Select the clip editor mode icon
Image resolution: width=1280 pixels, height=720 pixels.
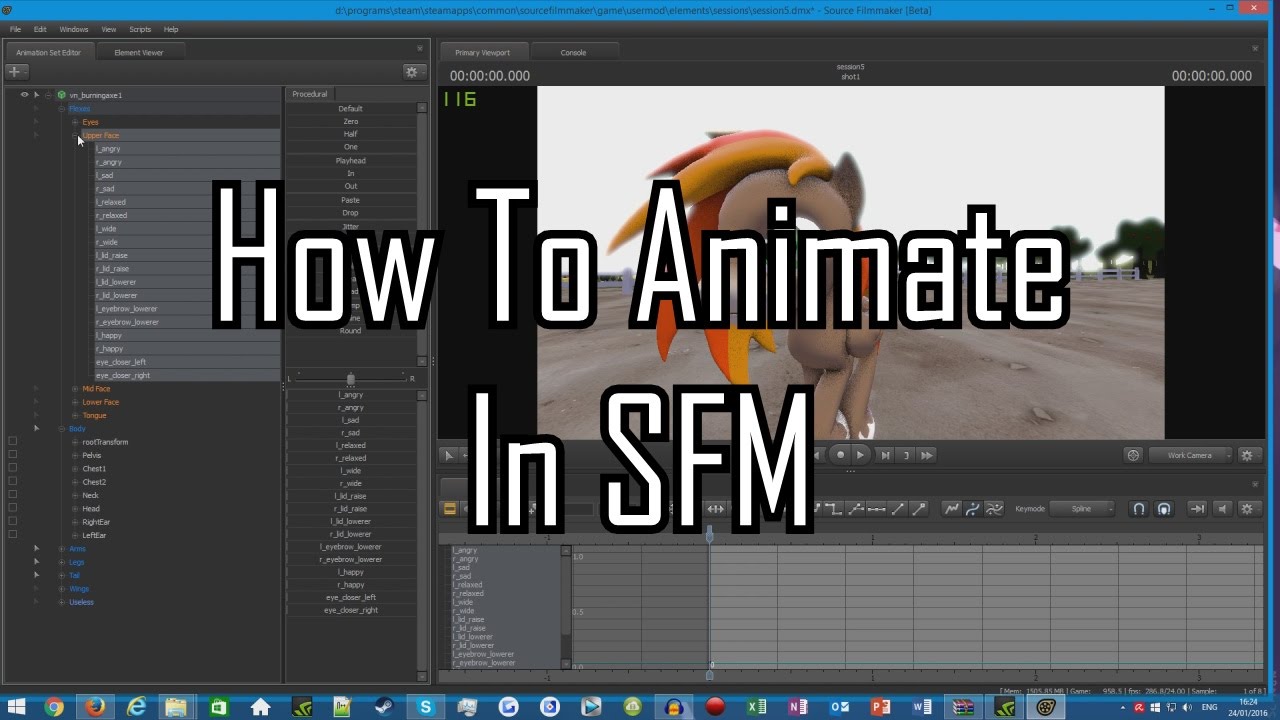450,509
